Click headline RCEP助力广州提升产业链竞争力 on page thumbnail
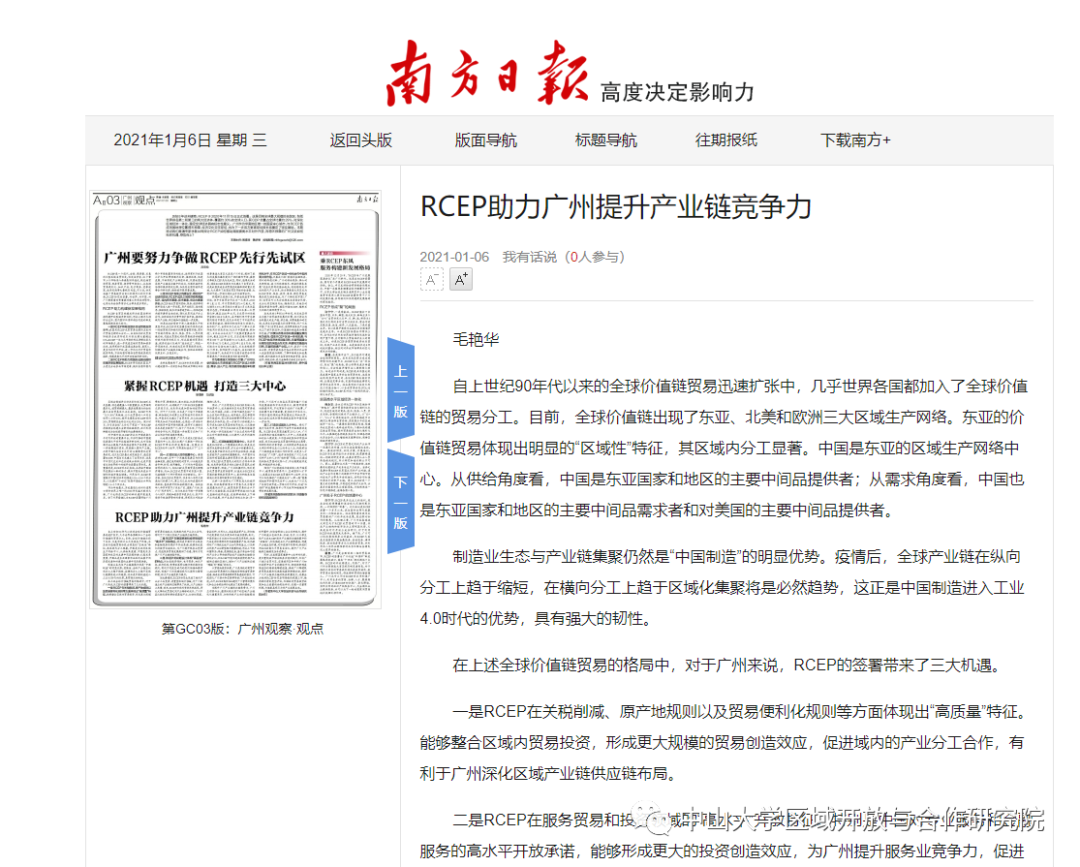The height and width of the screenshot is (867, 1080). click(x=205, y=517)
